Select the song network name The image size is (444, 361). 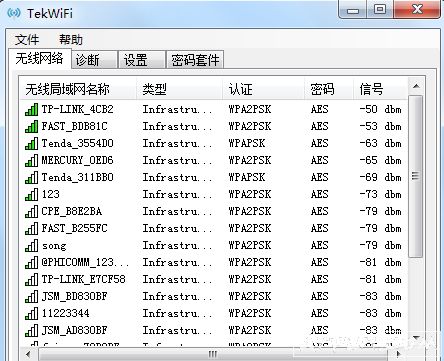point(54,246)
